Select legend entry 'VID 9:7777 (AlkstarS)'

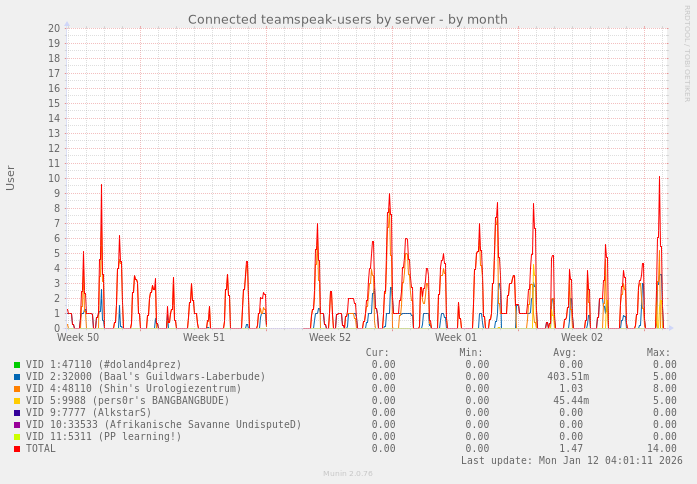(88, 413)
